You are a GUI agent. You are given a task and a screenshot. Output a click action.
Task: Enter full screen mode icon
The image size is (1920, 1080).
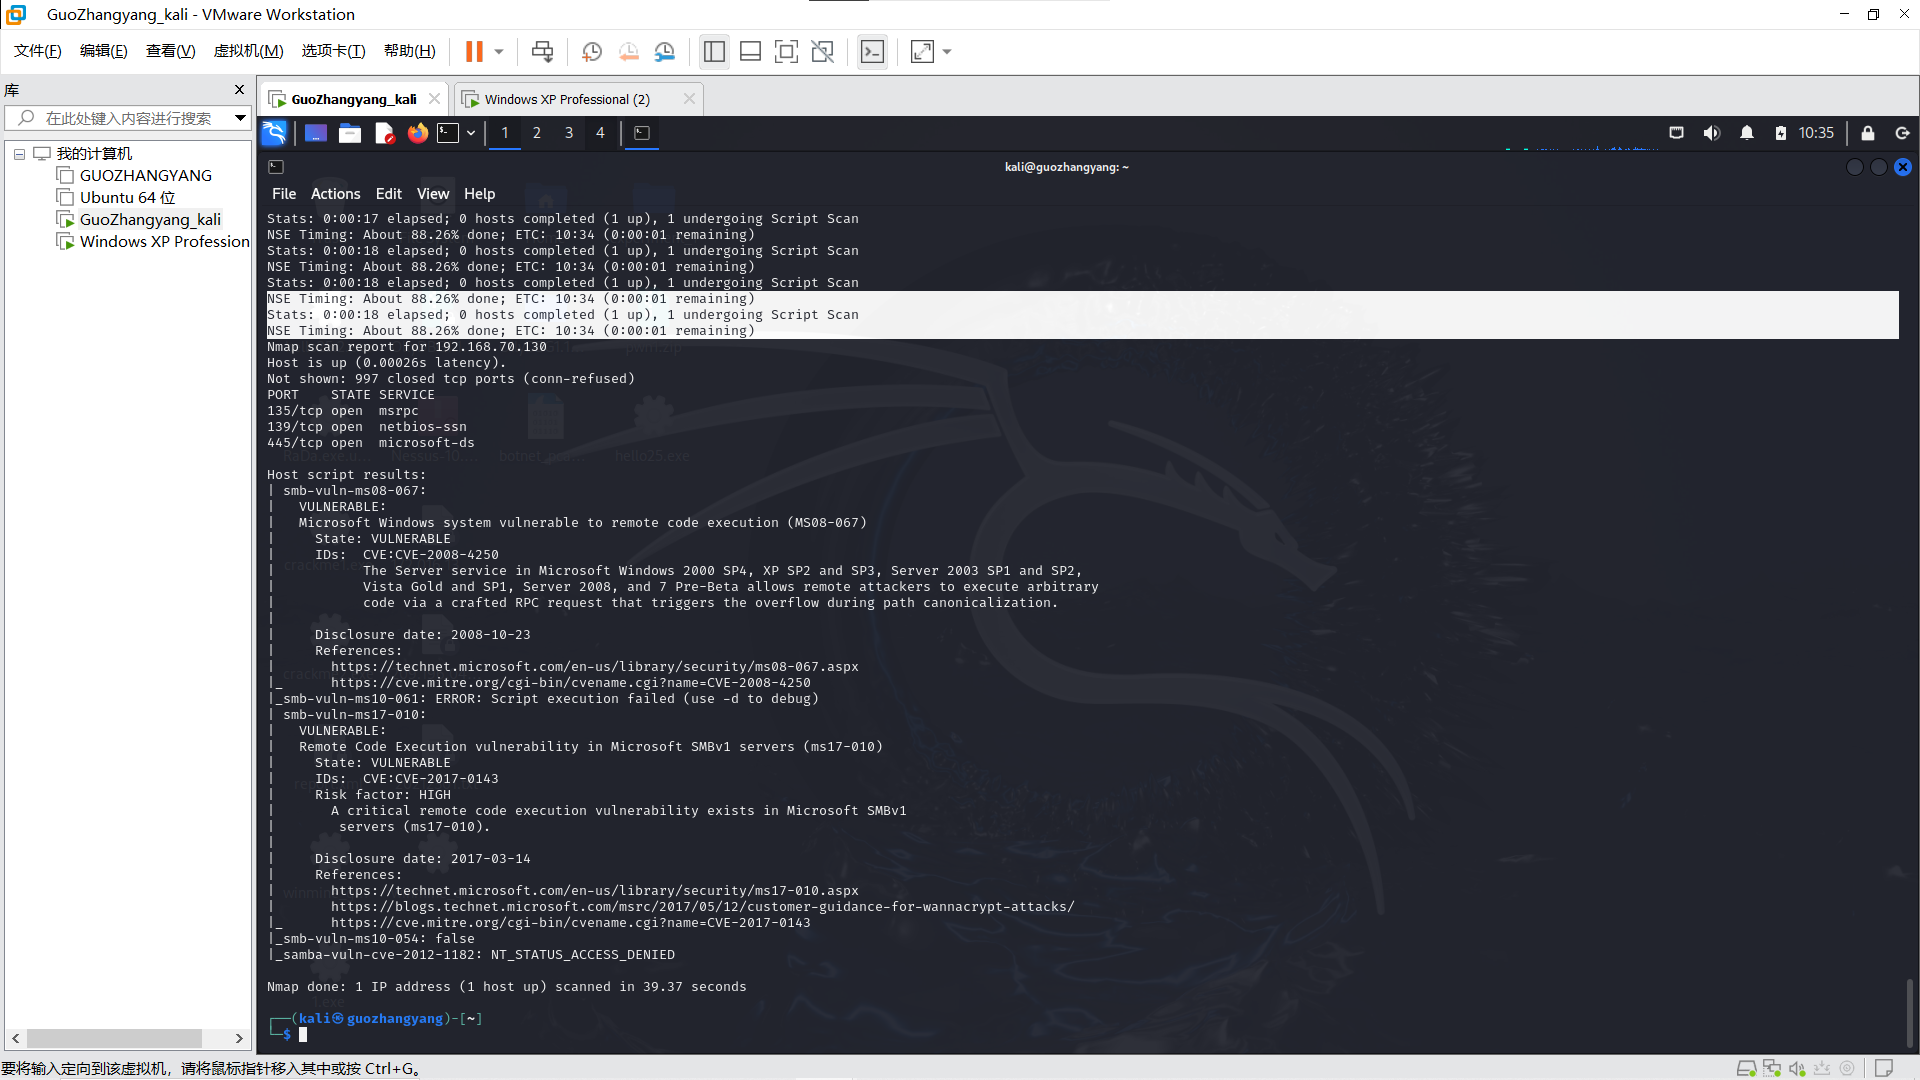(x=786, y=52)
